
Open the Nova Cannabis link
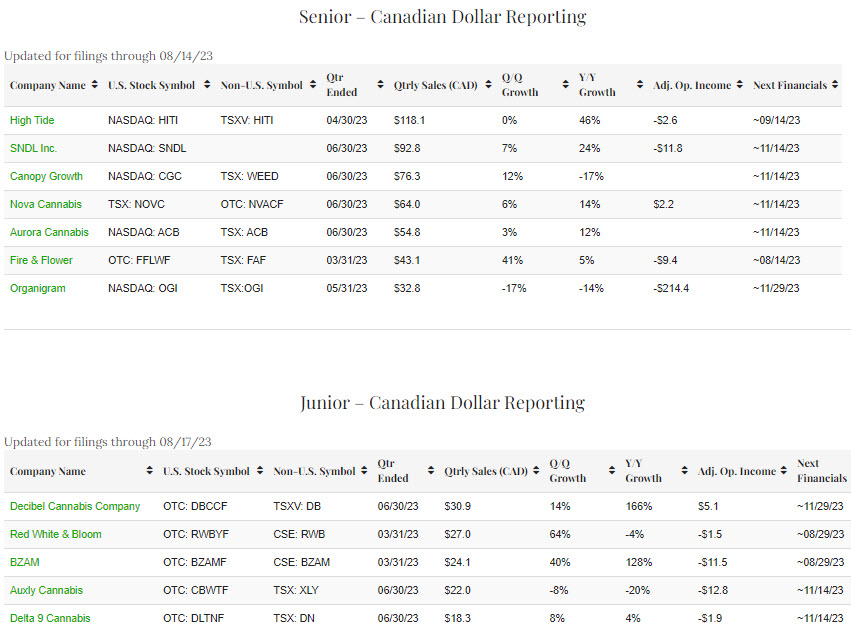coord(46,204)
